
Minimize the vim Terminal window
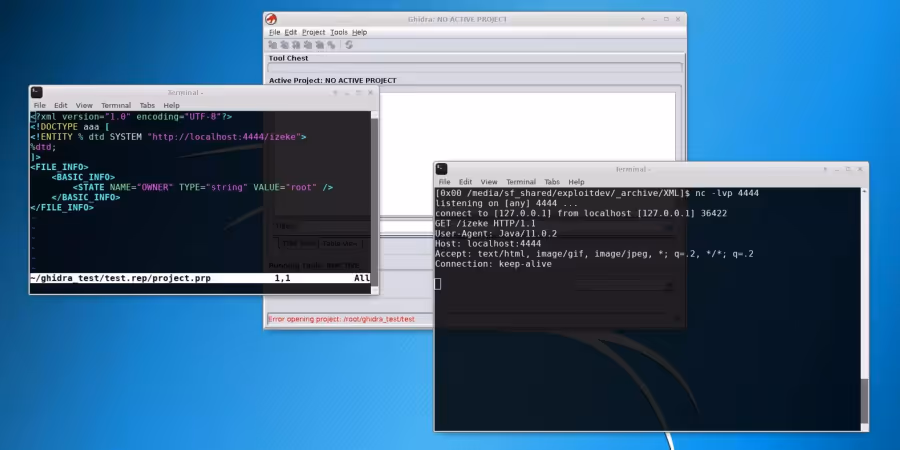point(347,92)
